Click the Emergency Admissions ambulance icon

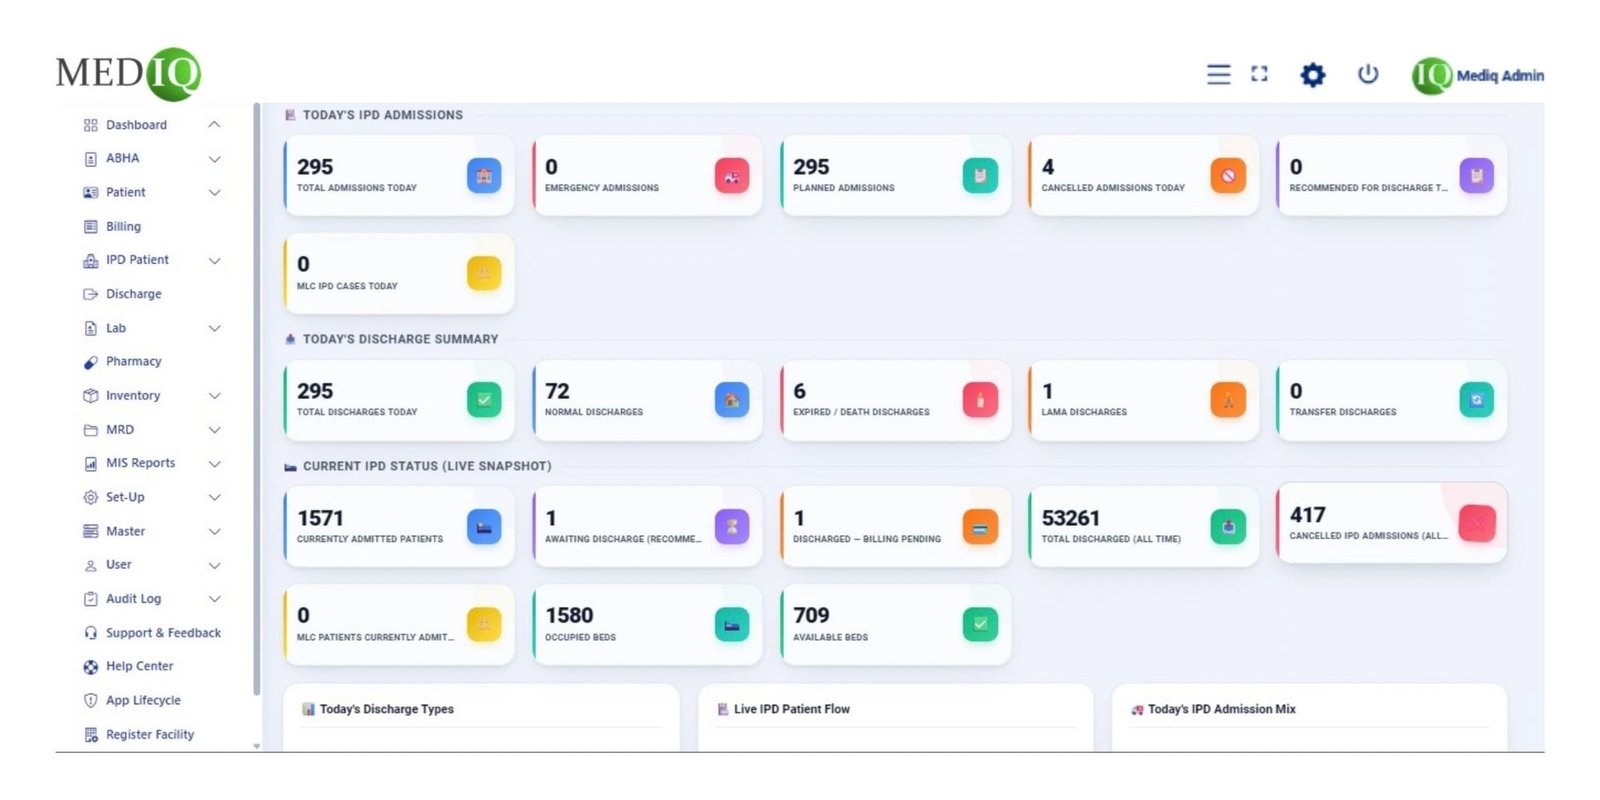732,176
